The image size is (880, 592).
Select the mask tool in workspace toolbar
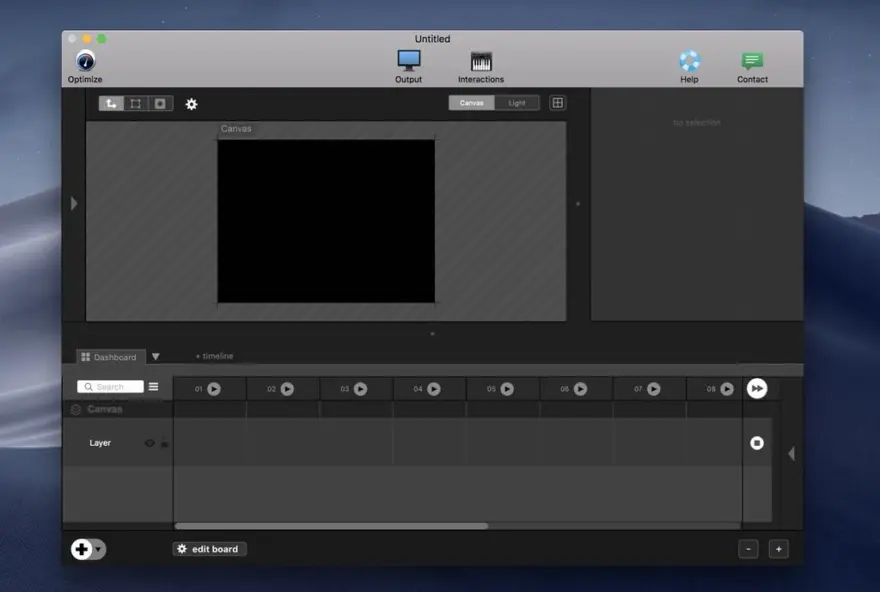[x=161, y=103]
